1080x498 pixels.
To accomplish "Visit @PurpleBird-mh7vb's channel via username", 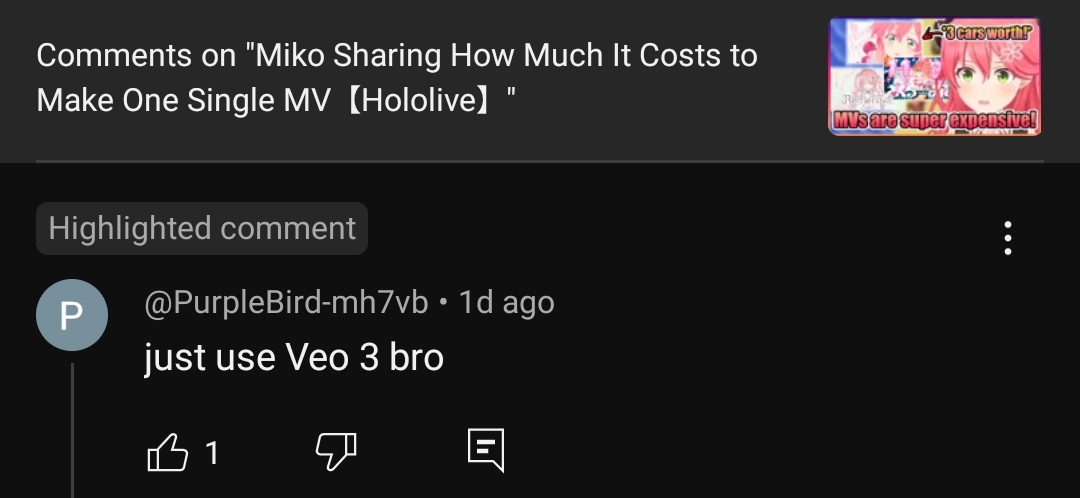I will 286,302.
